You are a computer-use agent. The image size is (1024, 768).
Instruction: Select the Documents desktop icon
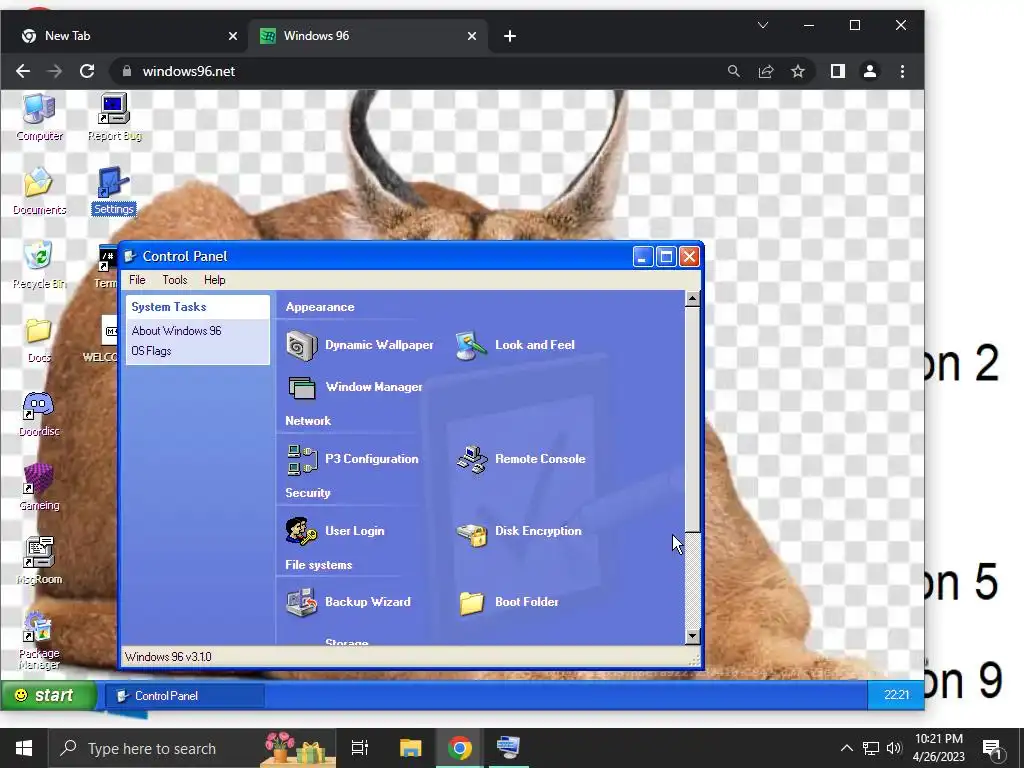point(39,191)
